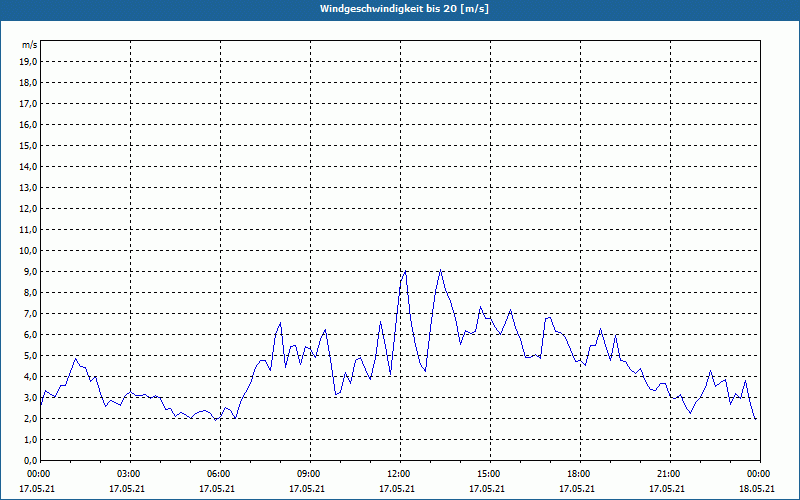
Task: Select the "18:00" time label
Action: click(x=580, y=474)
